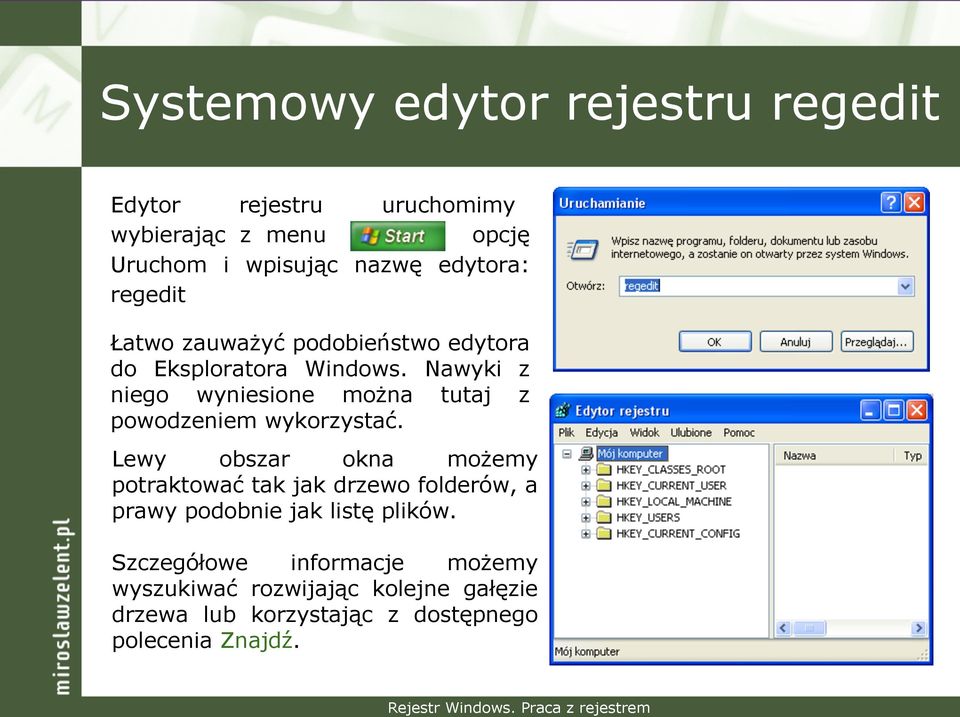Click the Anuluj button
The image size is (960, 717).
[x=795, y=342]
